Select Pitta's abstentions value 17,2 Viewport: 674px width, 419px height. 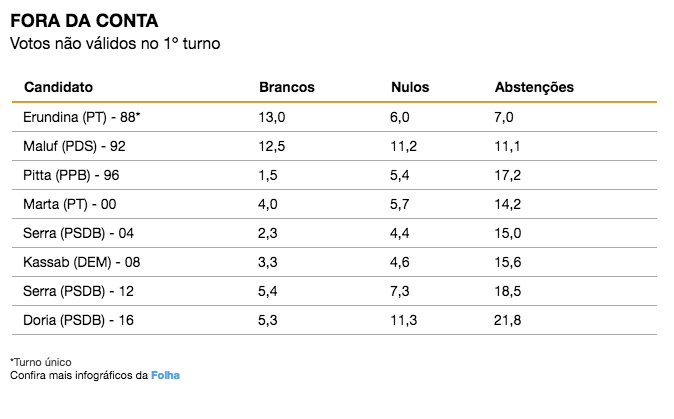507,175
